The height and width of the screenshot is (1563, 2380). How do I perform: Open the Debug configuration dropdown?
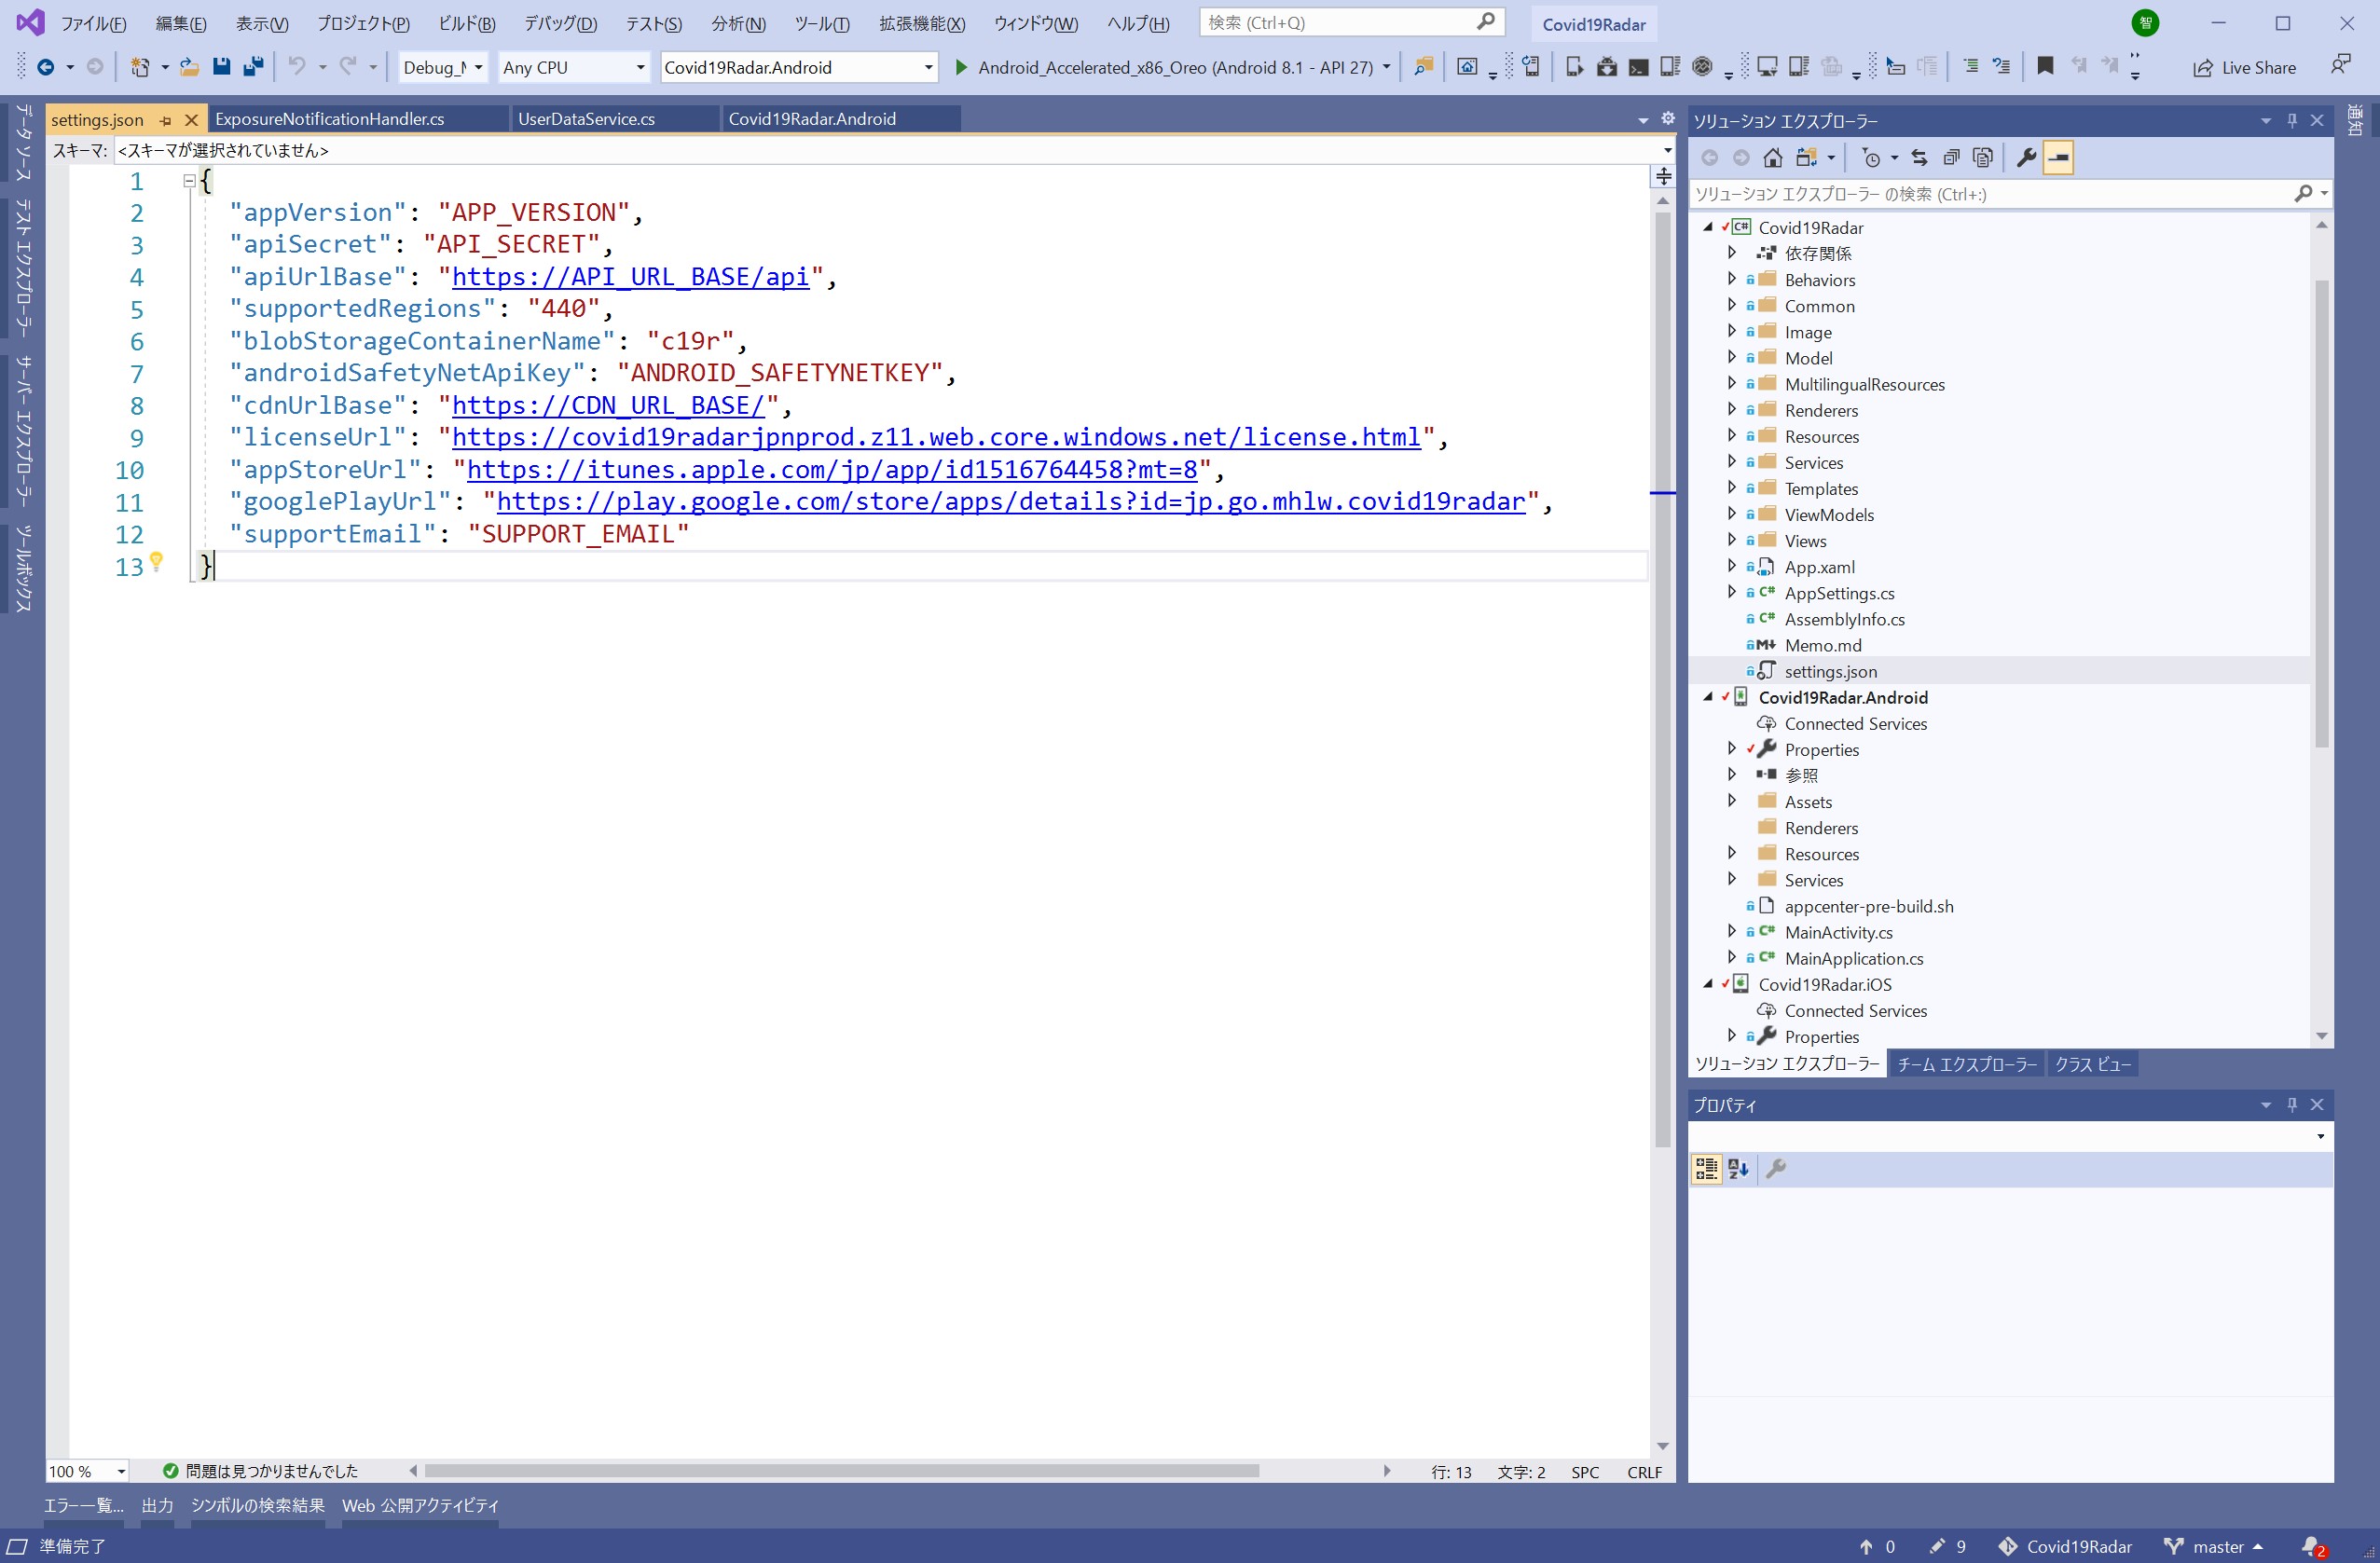click(478, 67)
